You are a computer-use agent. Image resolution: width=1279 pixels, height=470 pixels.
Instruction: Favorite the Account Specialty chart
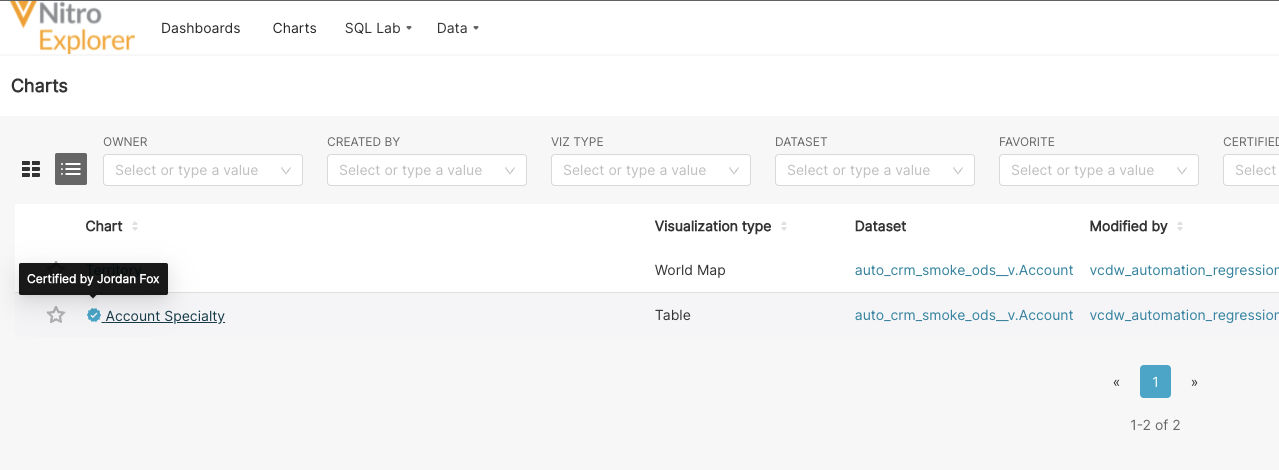tap(56, 315)
